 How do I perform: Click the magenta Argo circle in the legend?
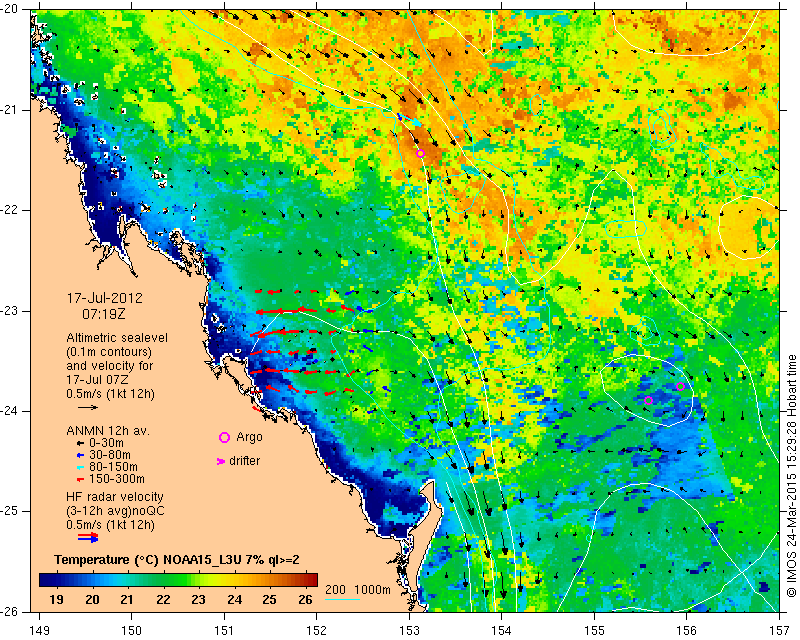[x=224, y=437]
